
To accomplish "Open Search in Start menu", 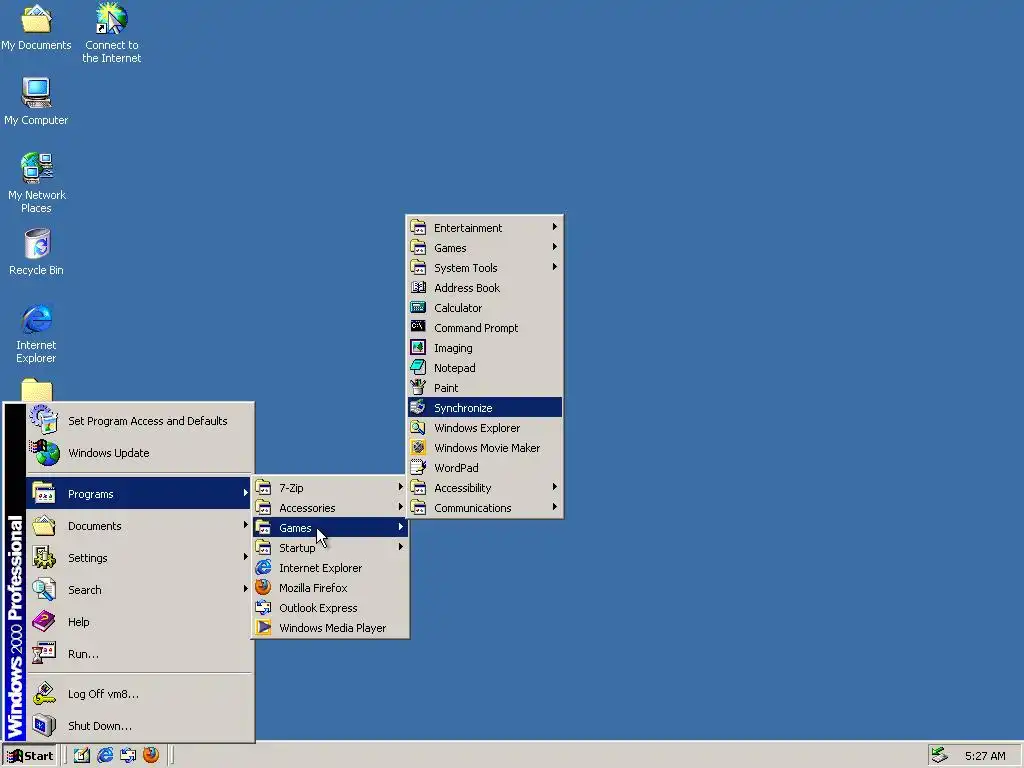I will click(x=139, y=590).
